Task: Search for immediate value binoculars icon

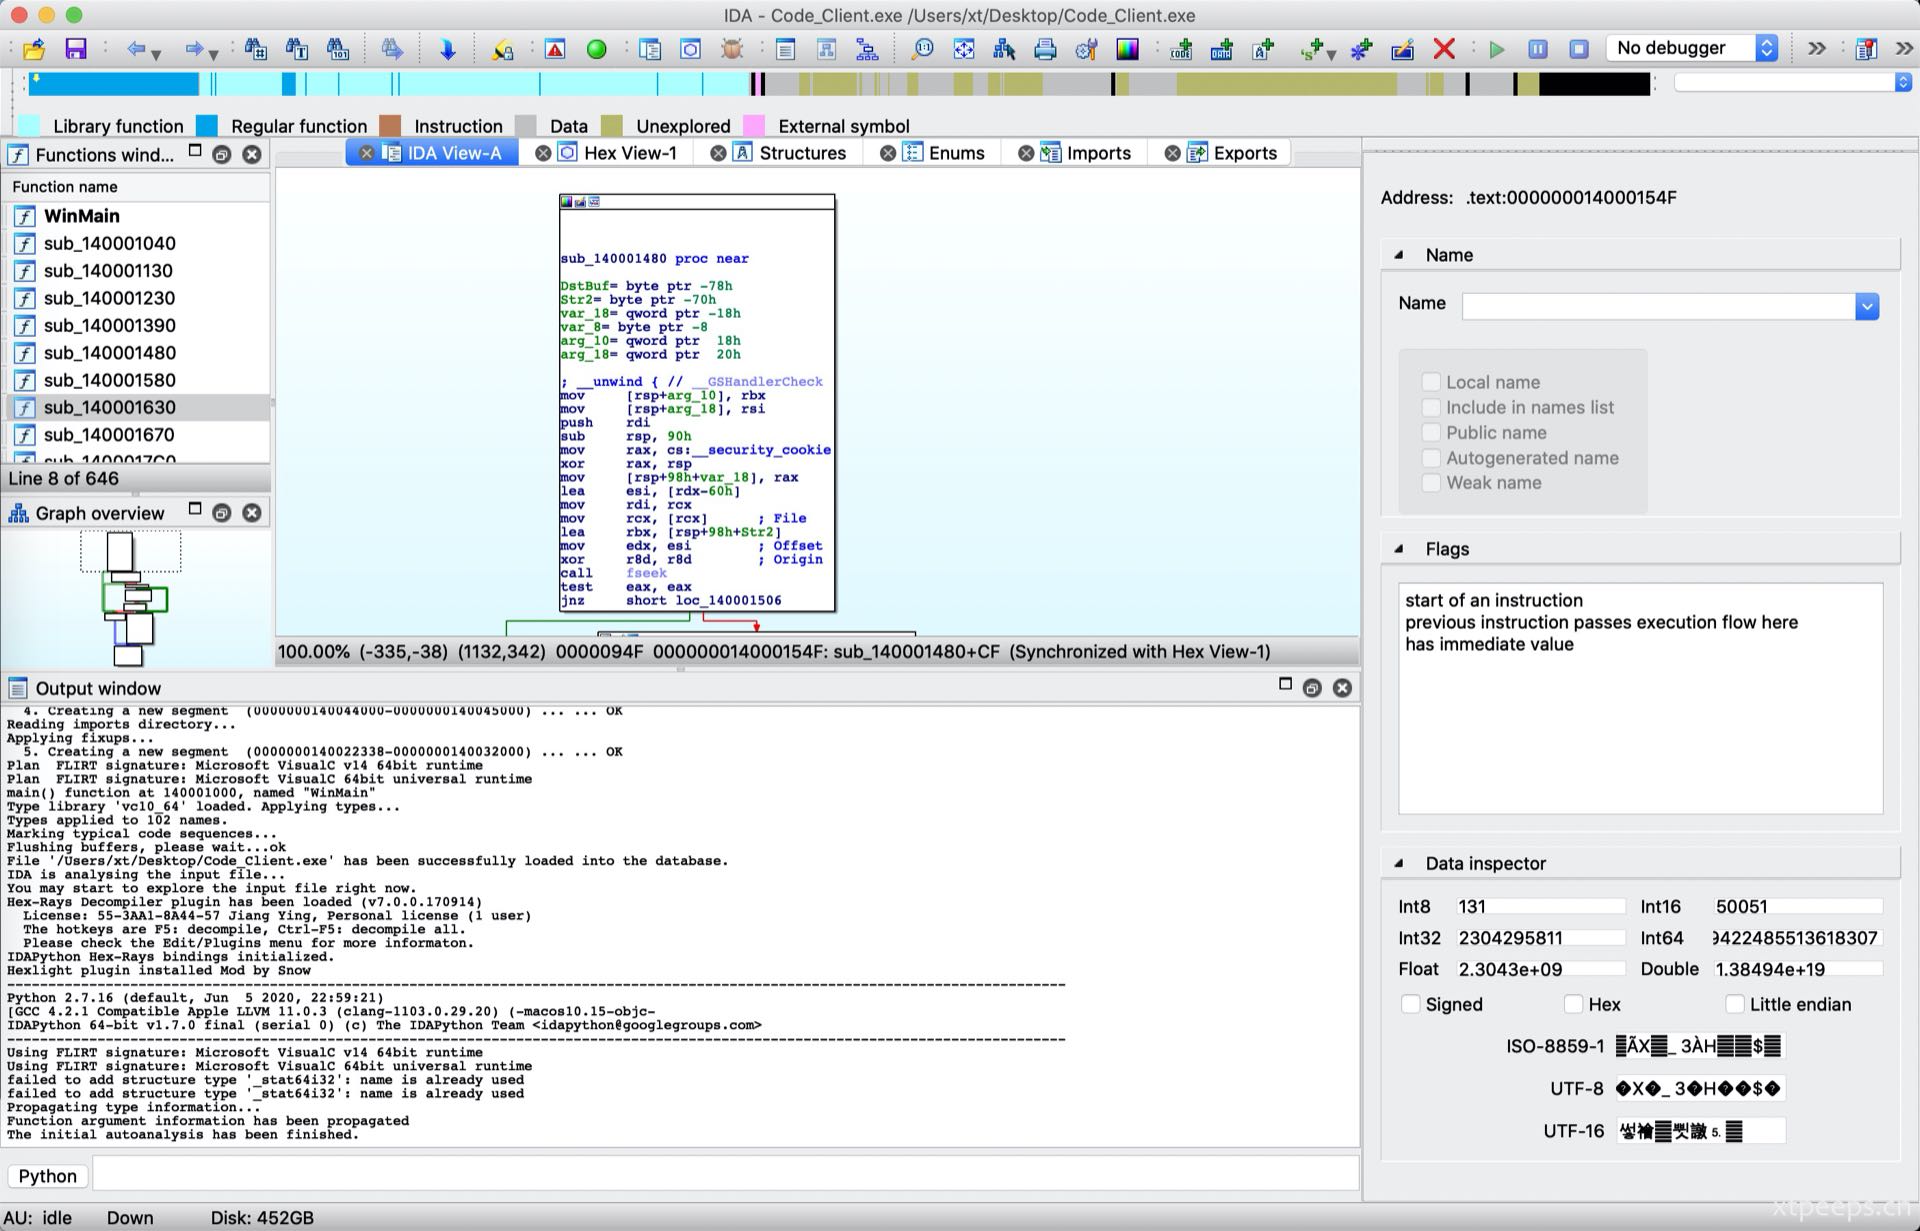Action: pos(256,49)
